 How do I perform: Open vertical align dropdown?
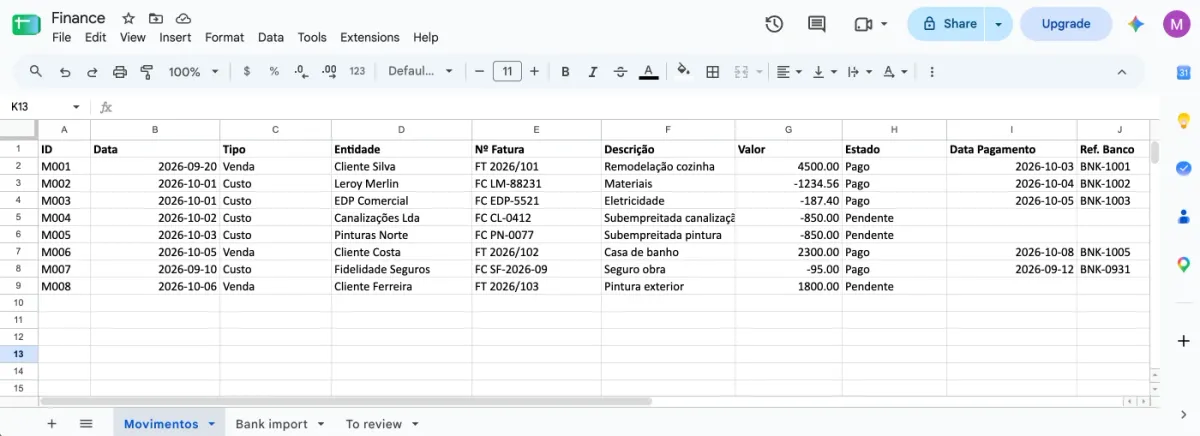click(825, 72)
